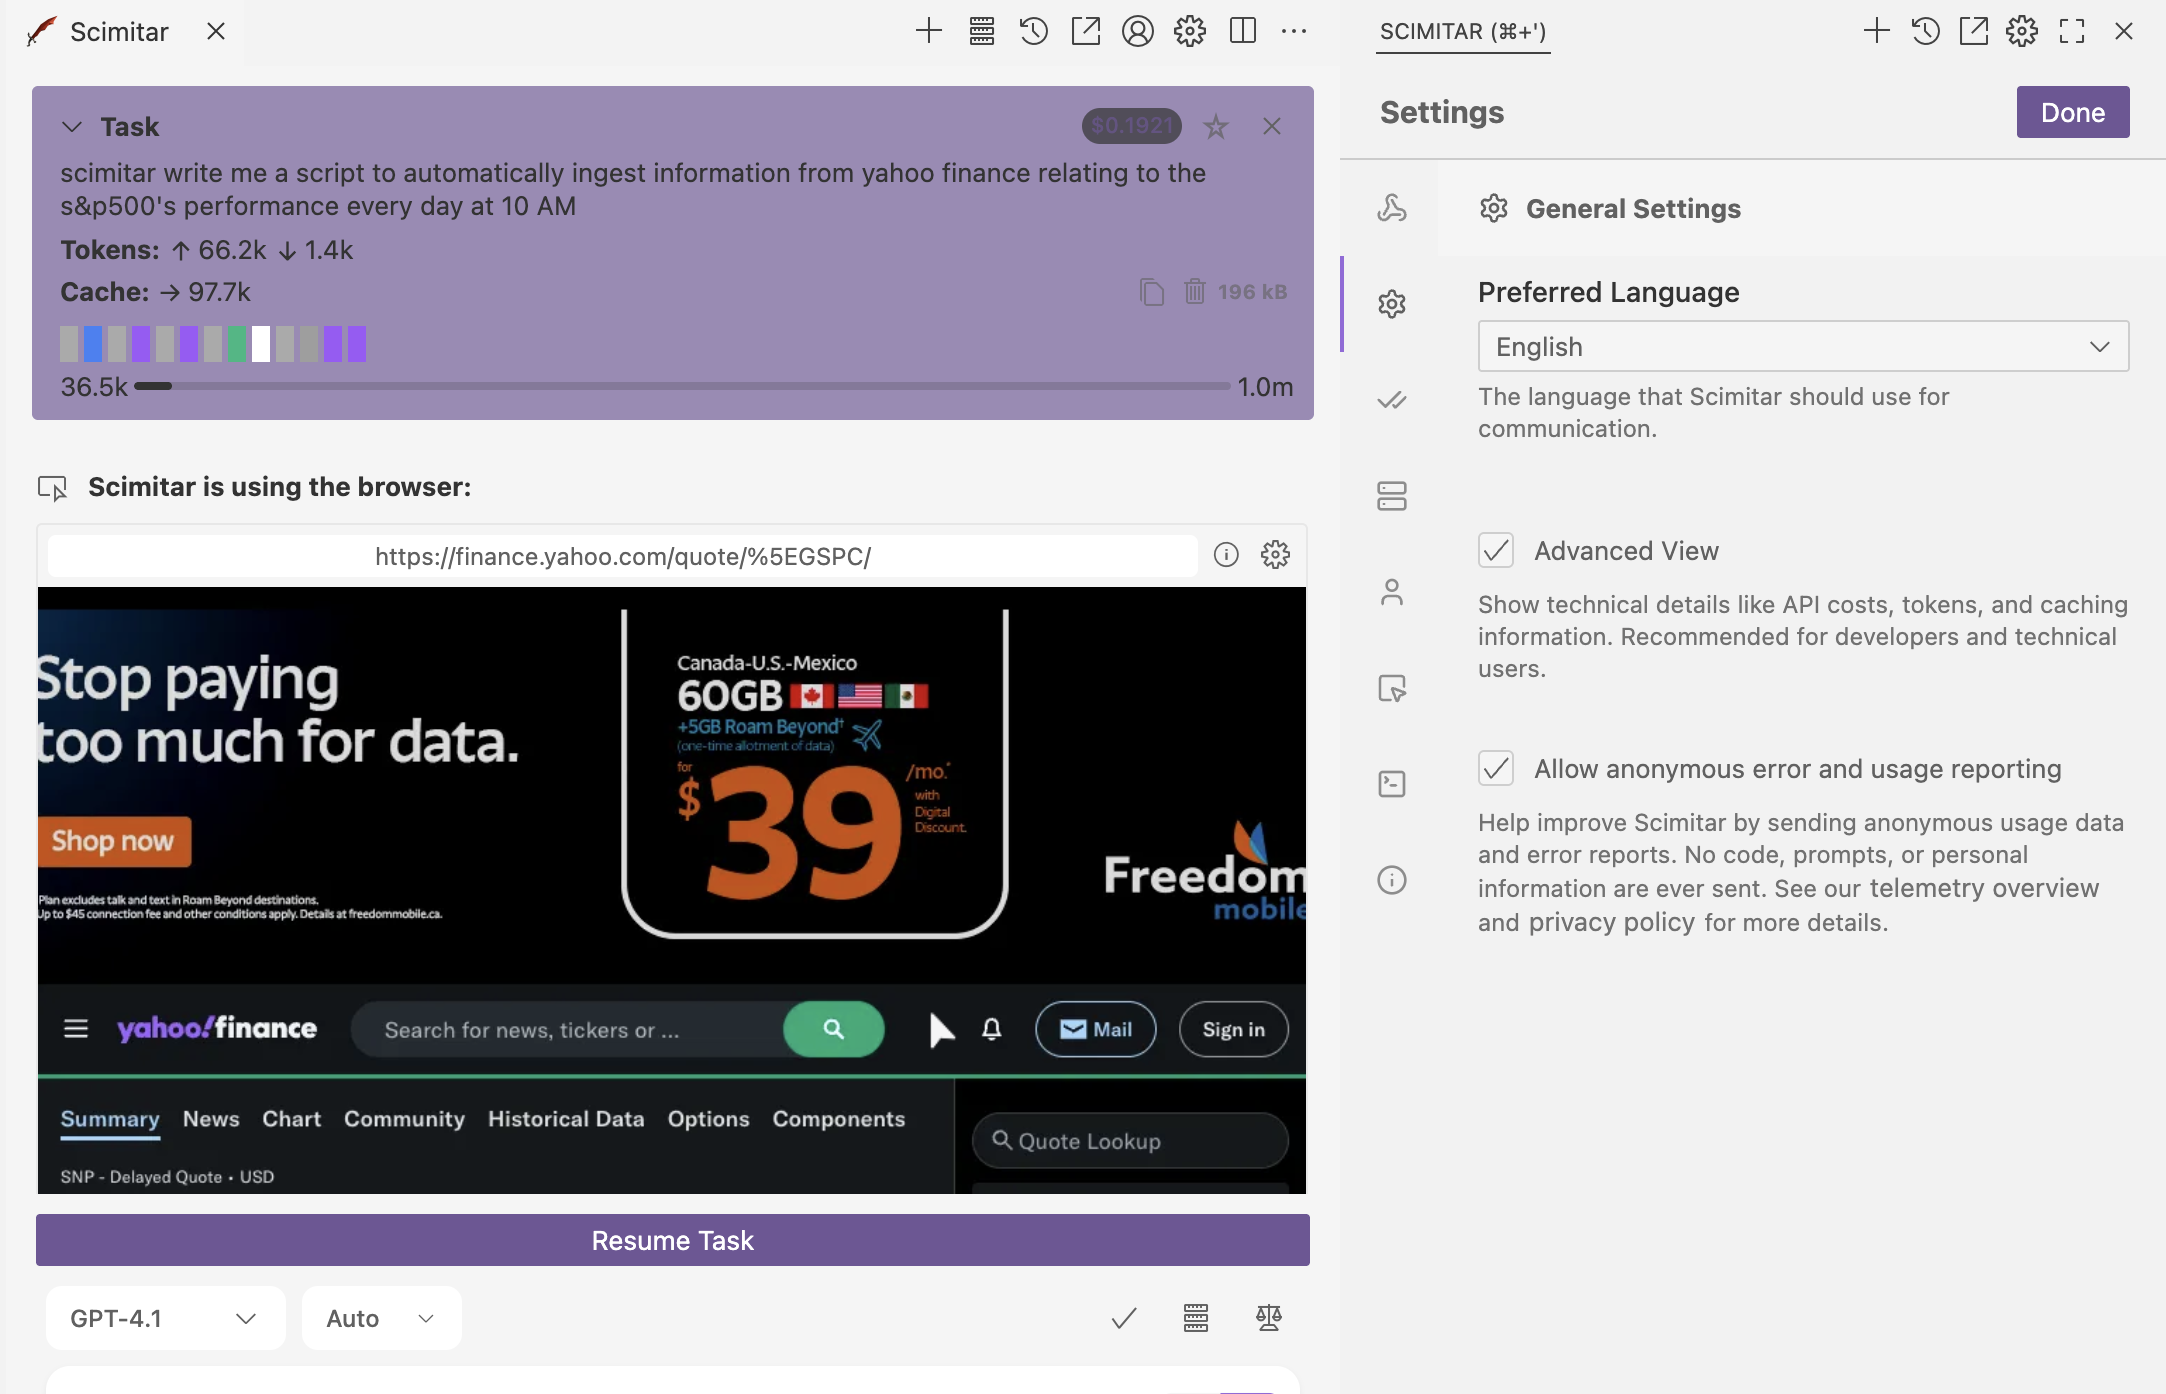
Task: Click the Yahoo Finance Sign in button
Action: (x=1233, y=1029)
